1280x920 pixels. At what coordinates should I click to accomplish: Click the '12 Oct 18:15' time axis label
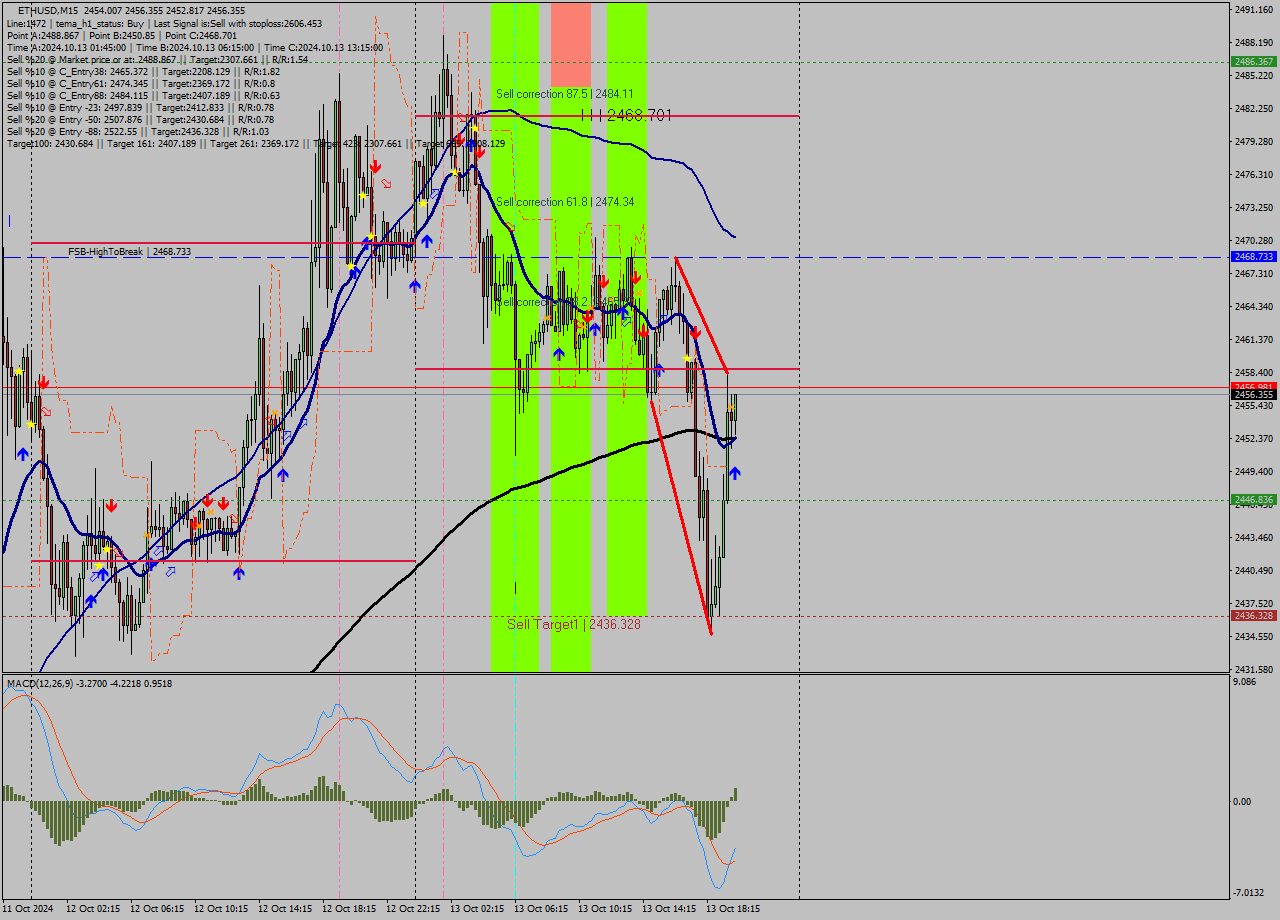tap(349, 909)
